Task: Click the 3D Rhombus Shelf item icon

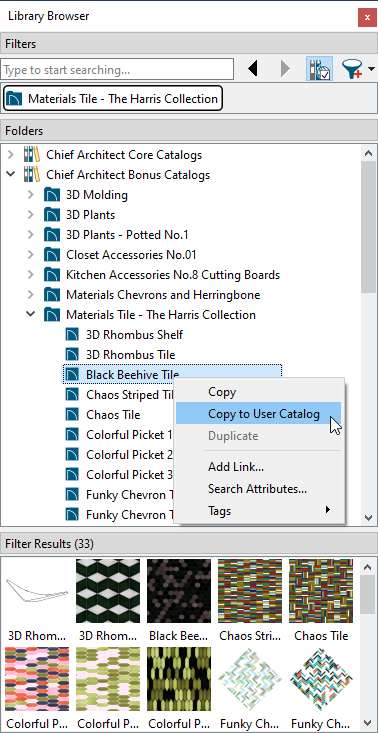Action: pyautogui.click(x=72, y=335)
